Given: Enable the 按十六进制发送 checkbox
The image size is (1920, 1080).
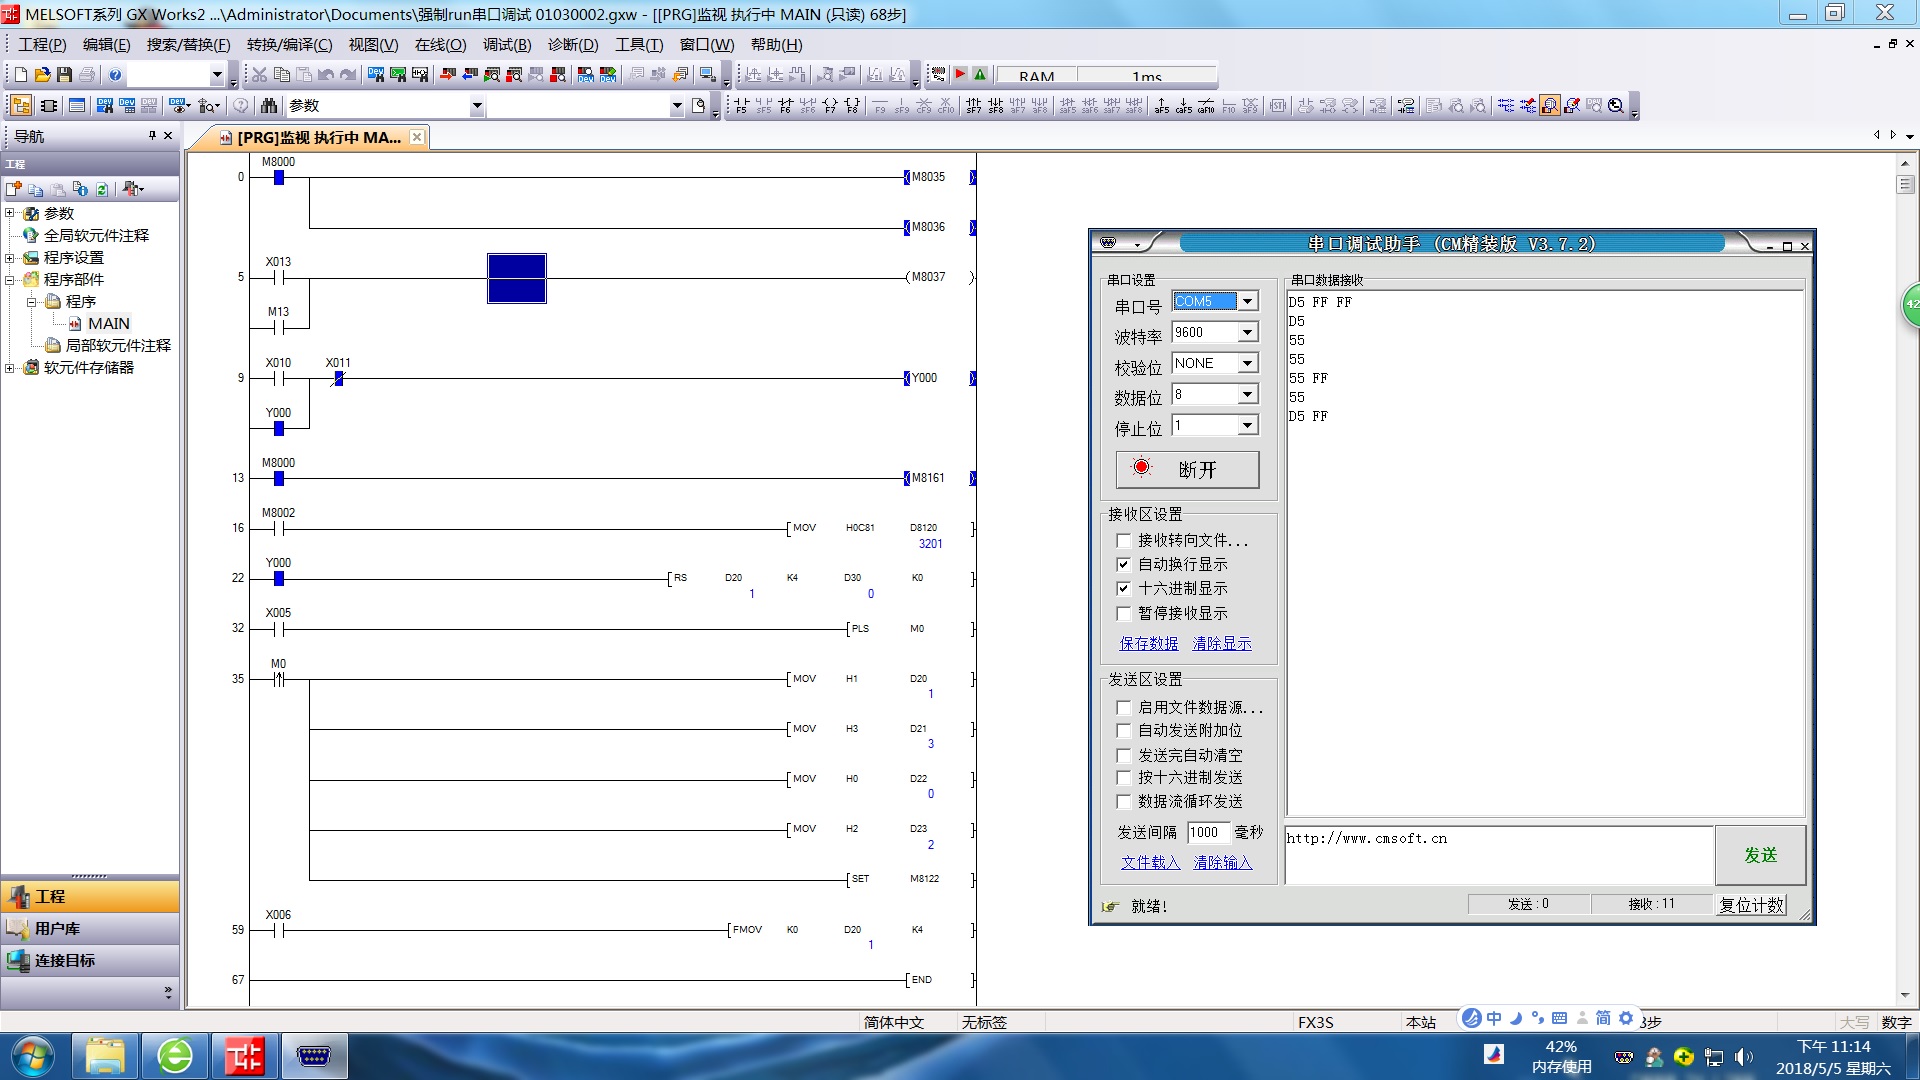Looking at the screenshot, I should 1124,778.
